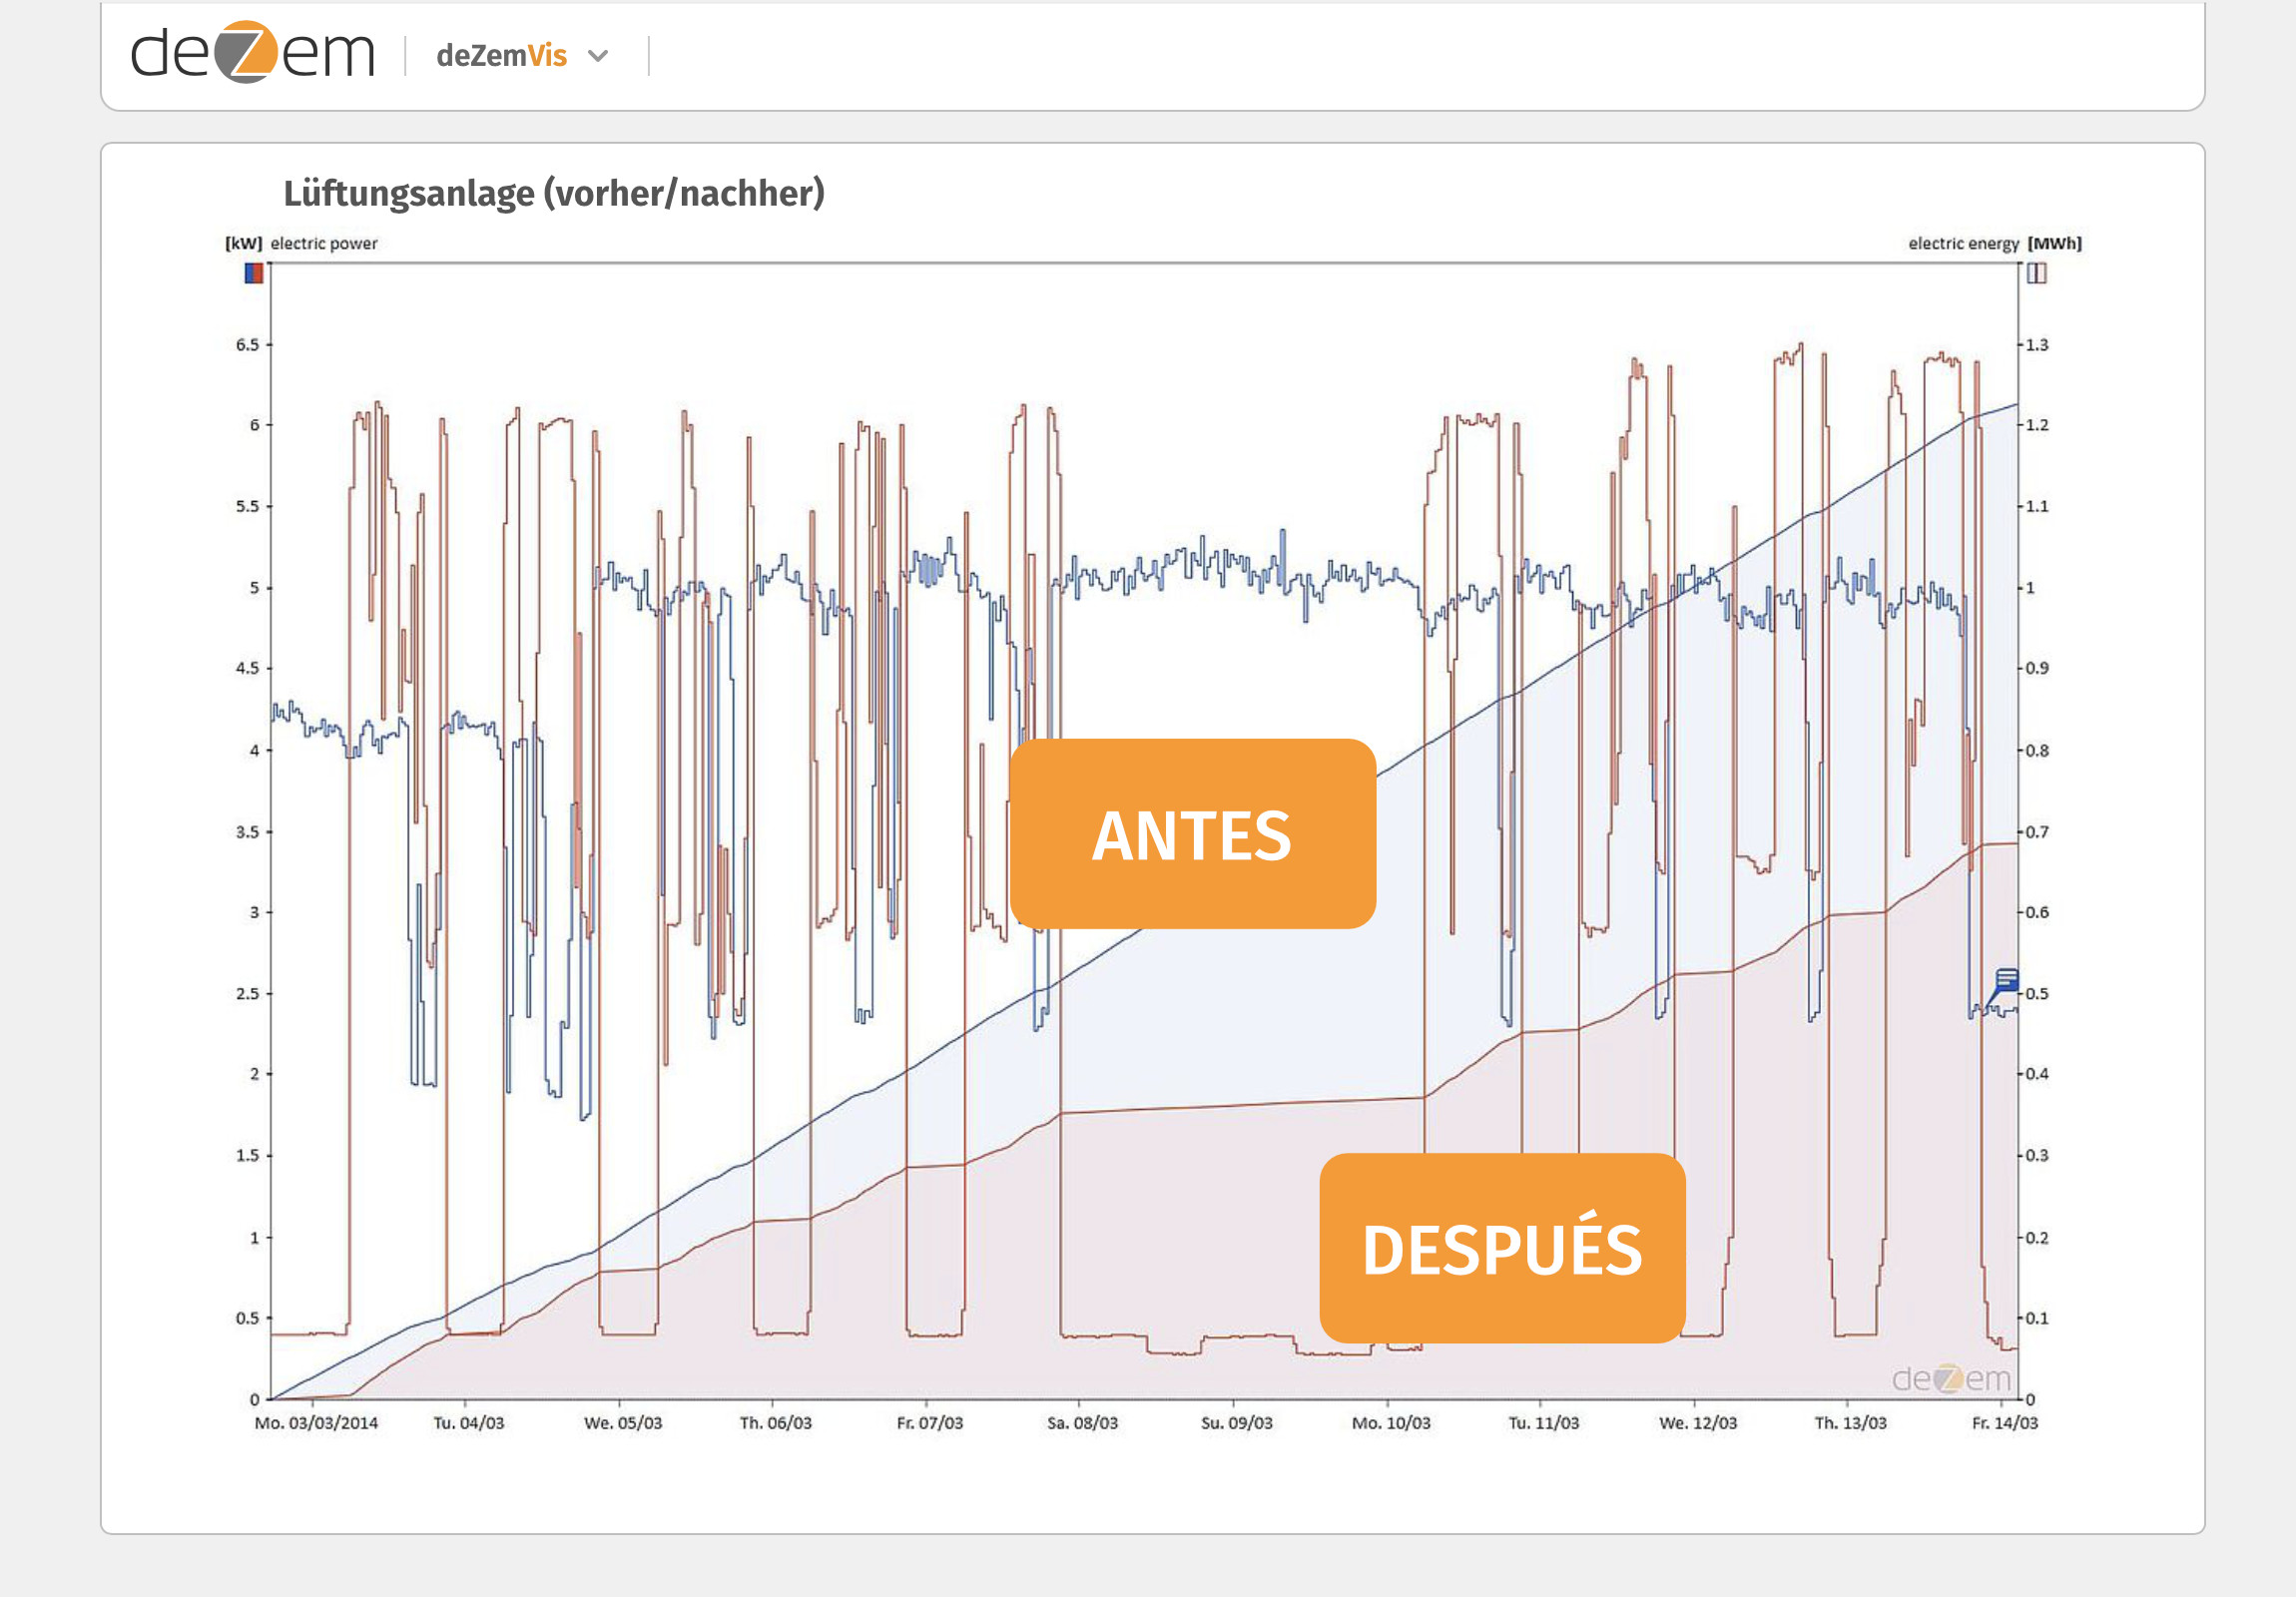
Task: Select the Mo. 03/03/2014 date tick
Action: point(316,1423)
